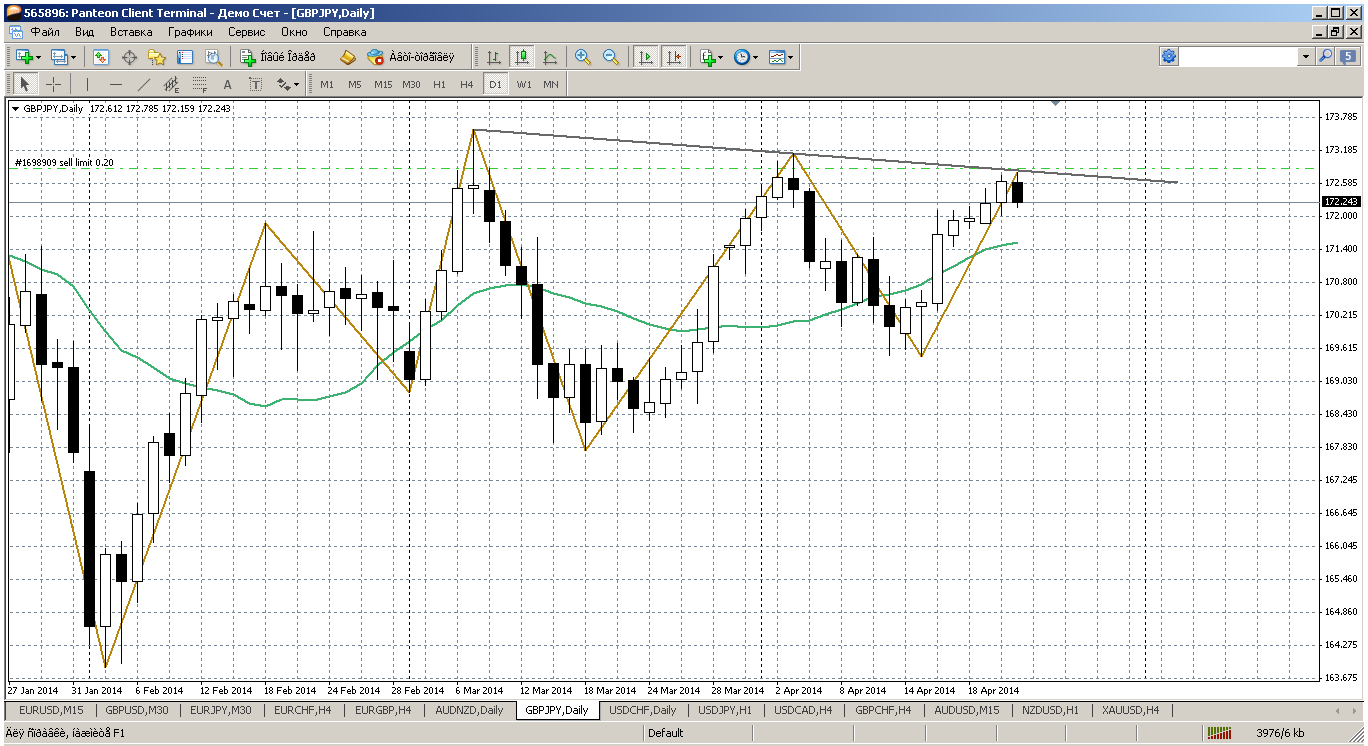This screenshot has width=1368, height=746.
Task: Toggle the W1 timeframe
Action: coord(523,84)
